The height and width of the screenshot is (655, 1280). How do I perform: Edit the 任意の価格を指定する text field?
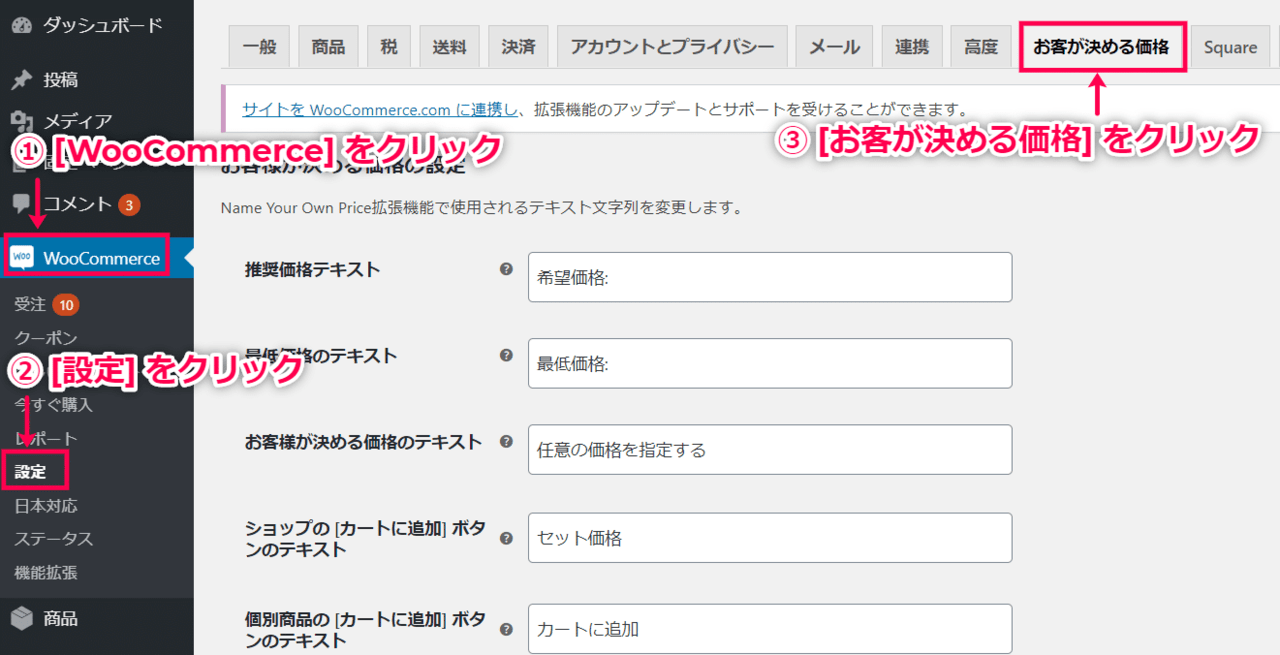tap(770, 449)
